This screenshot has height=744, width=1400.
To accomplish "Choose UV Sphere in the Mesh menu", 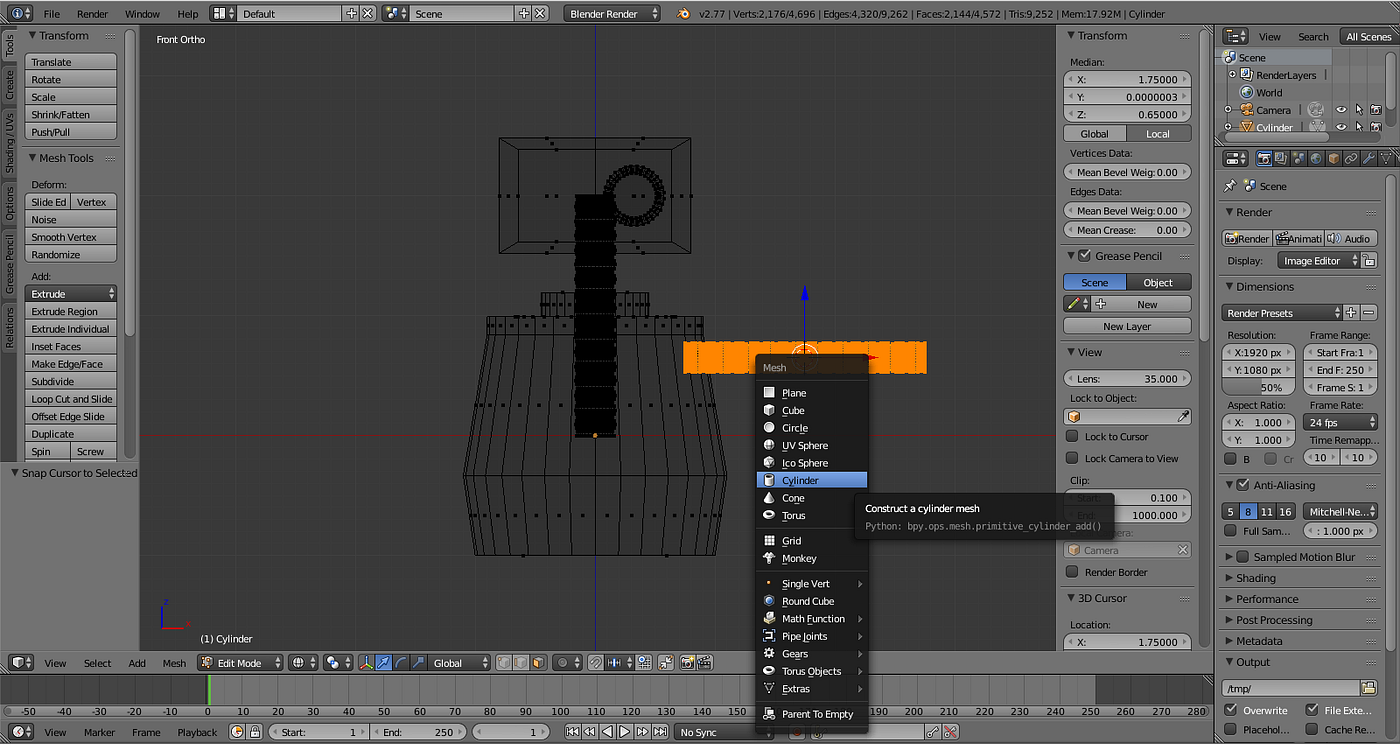I will (811, 445).
